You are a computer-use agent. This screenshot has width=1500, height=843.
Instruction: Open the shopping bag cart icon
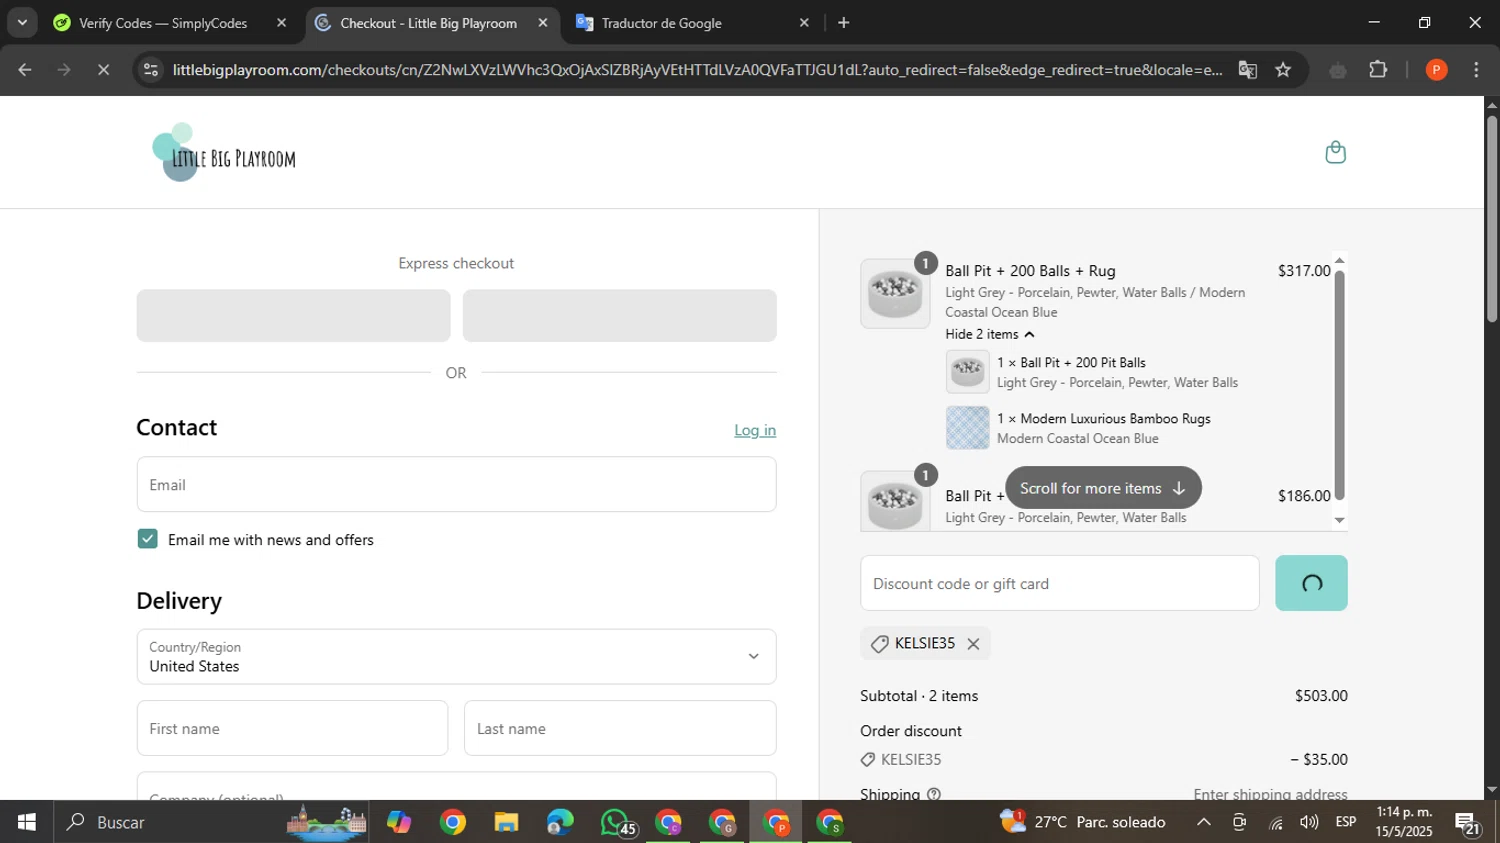1335,152
